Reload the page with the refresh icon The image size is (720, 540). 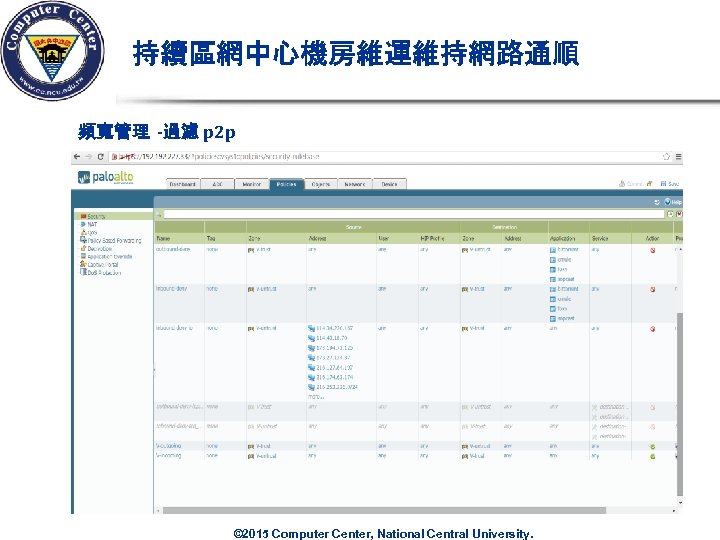[x=100, y=157]
